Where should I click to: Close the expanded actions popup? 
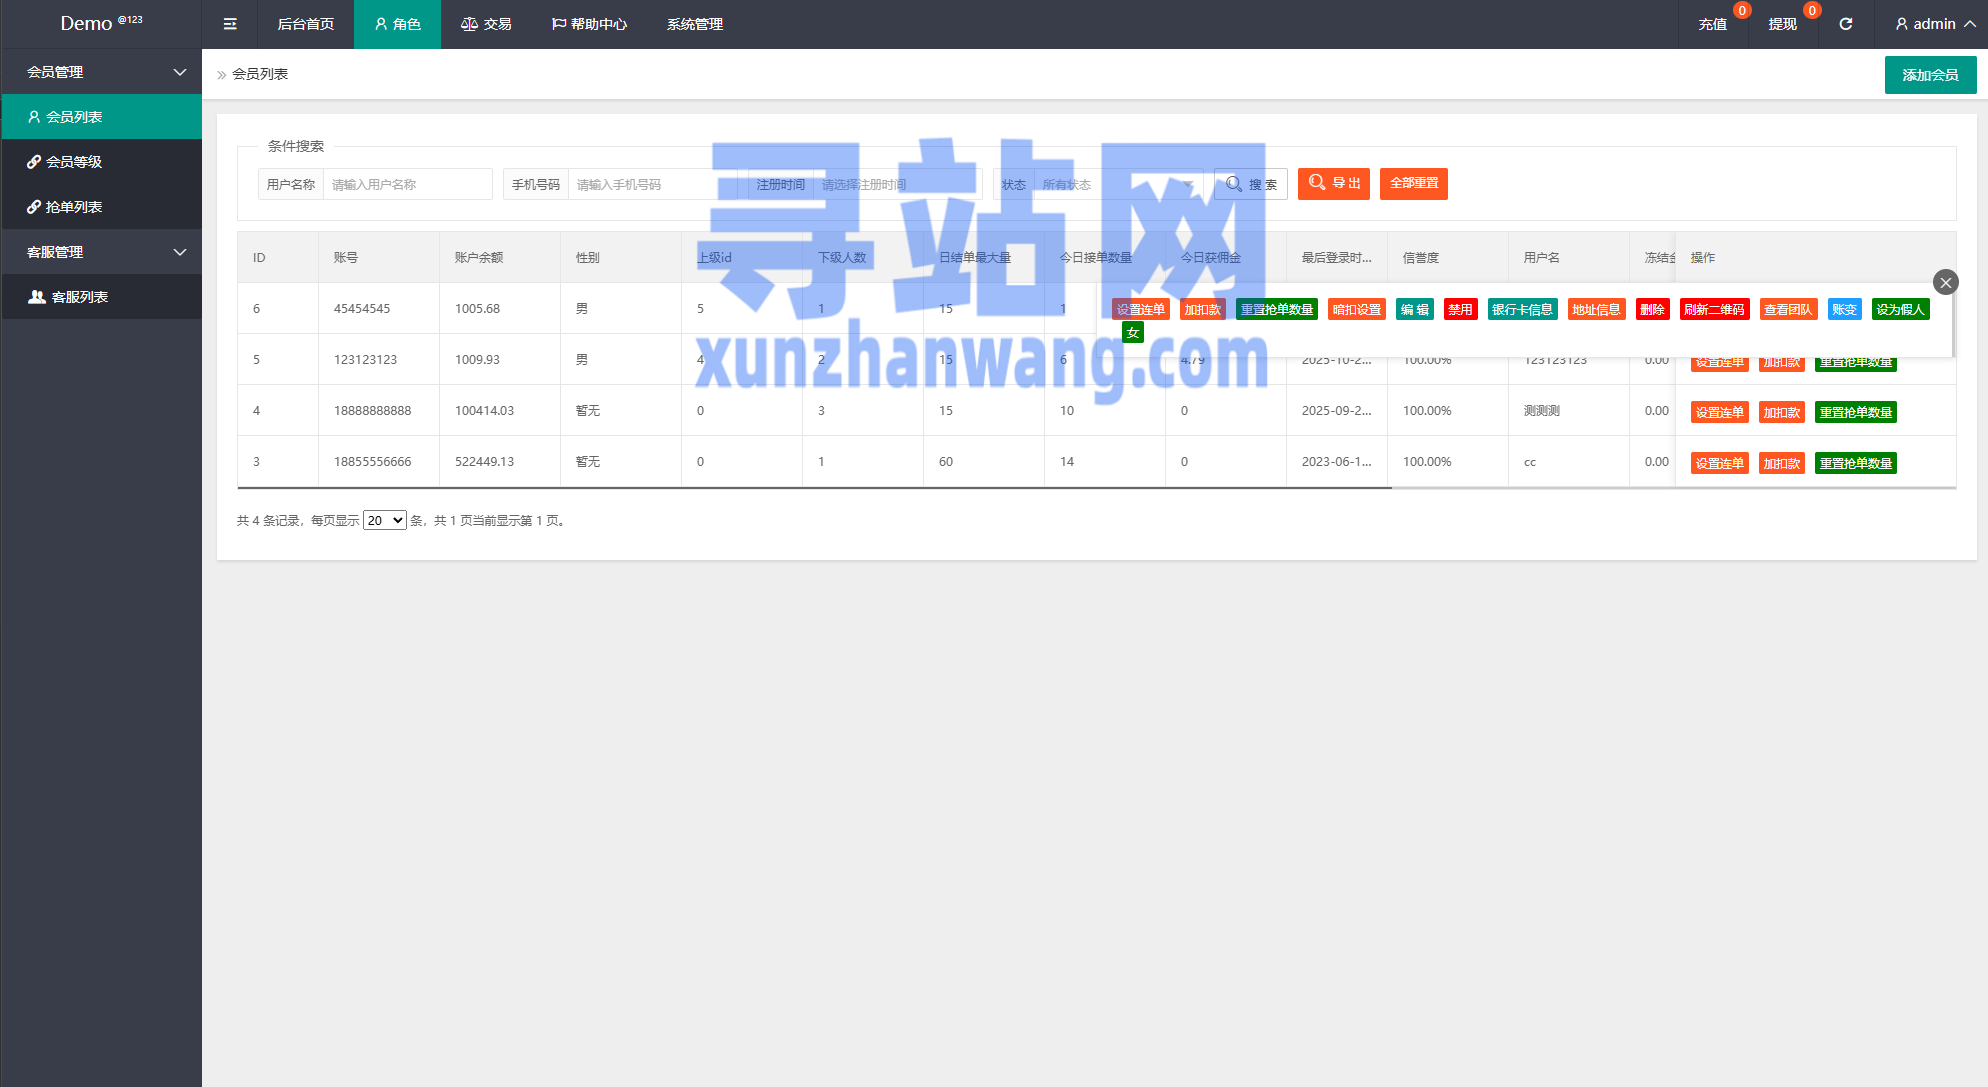pos(1945,283)
